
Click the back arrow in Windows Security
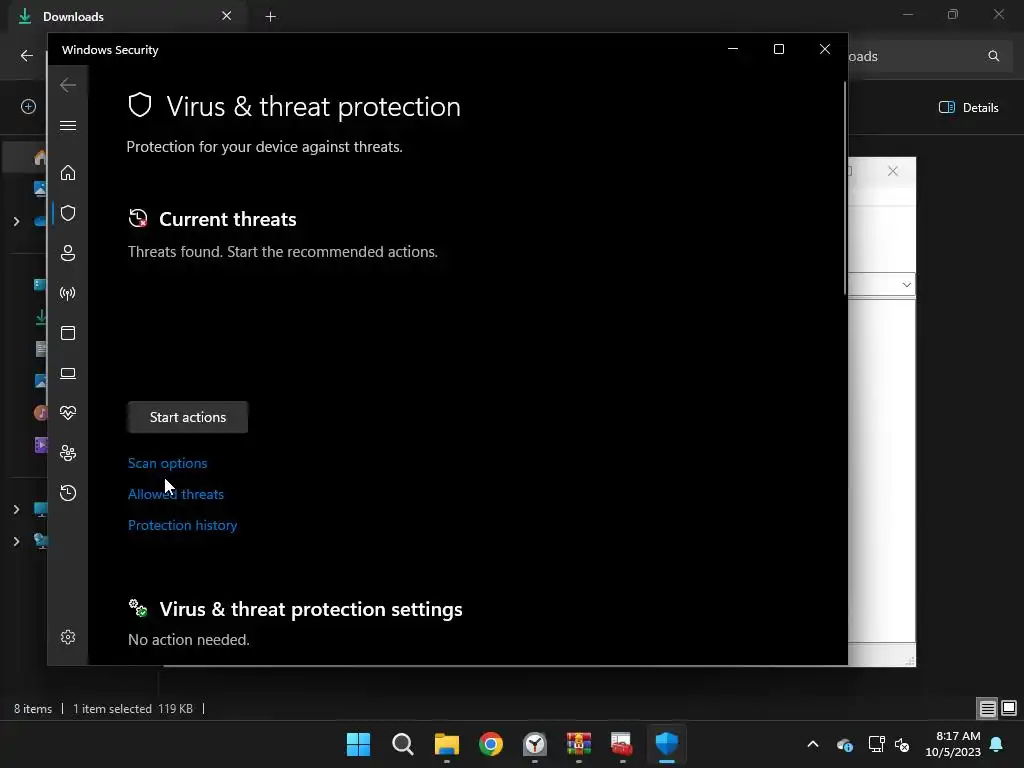(x=68, y=85)
